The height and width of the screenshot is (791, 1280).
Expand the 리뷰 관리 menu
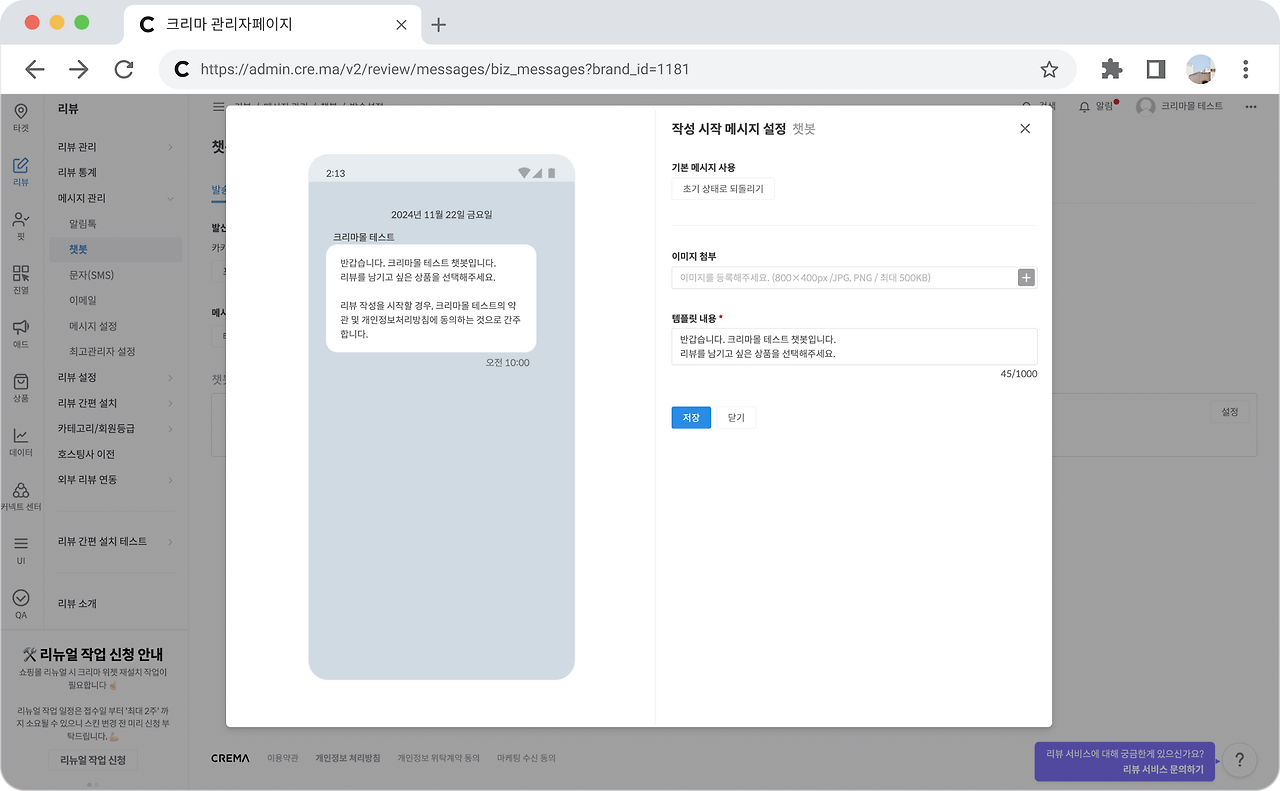(115, 147)
